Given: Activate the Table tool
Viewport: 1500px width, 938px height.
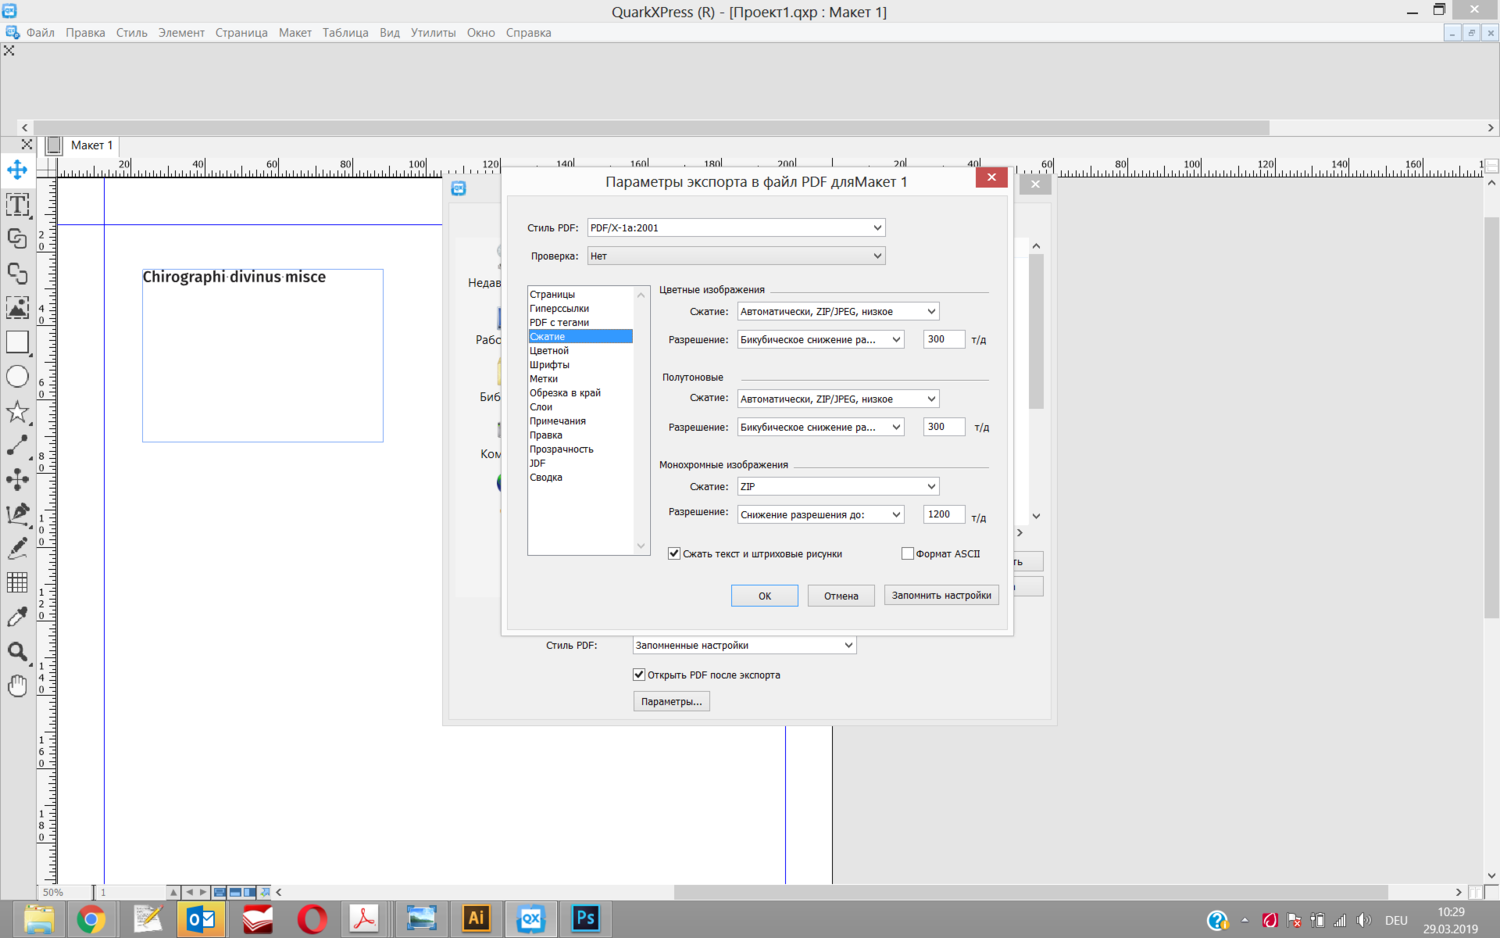Looking at the screenshot, I should [x=17, y=583].
